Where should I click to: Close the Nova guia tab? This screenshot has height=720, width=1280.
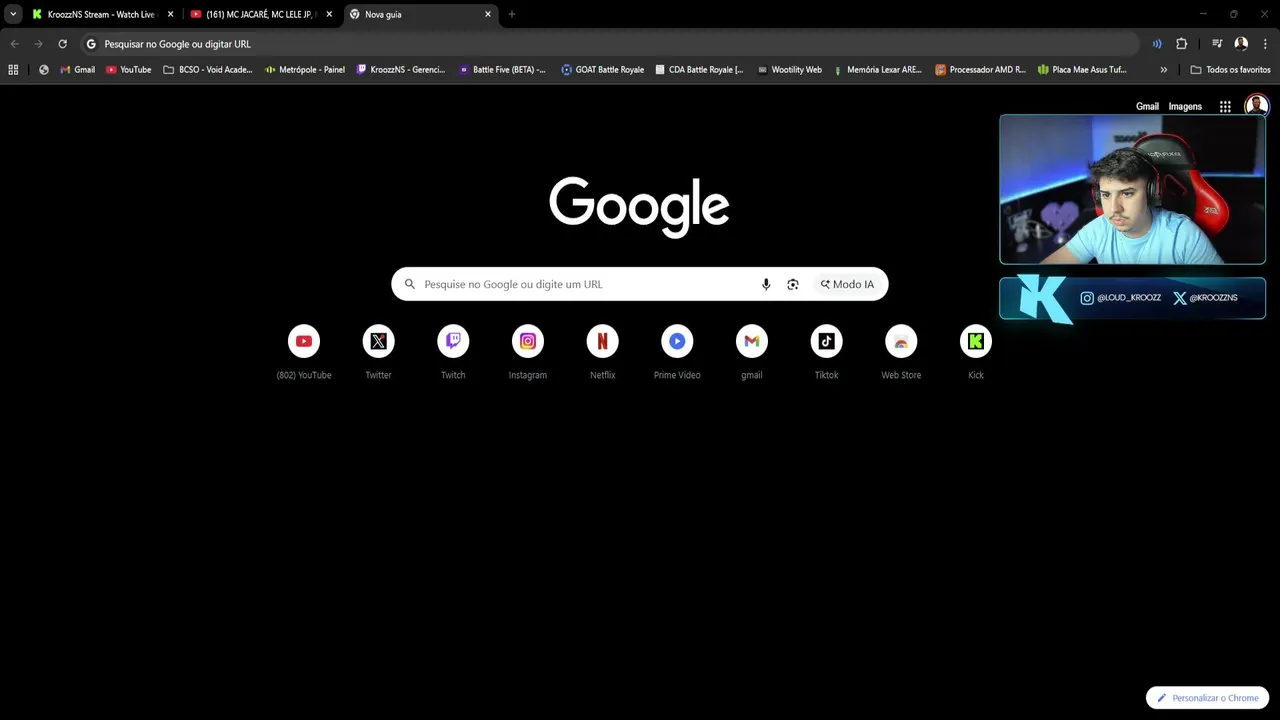click(488, 14)
